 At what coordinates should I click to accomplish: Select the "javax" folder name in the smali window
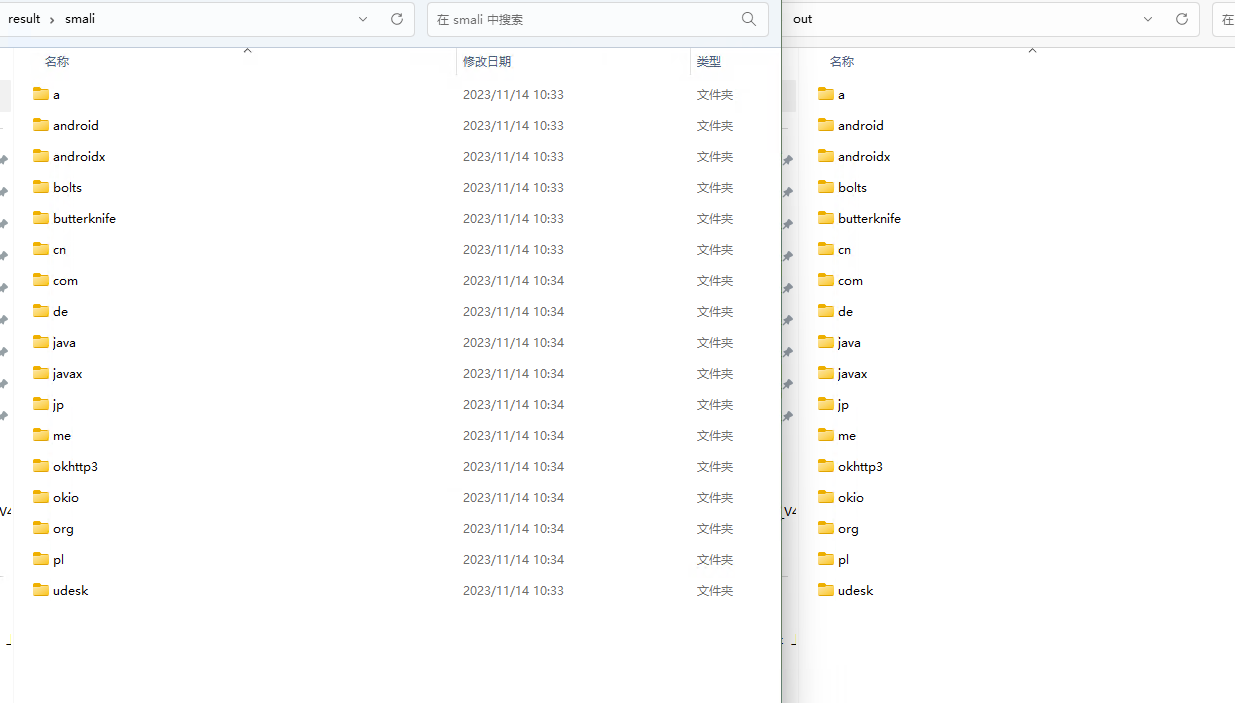click(68, 374)
